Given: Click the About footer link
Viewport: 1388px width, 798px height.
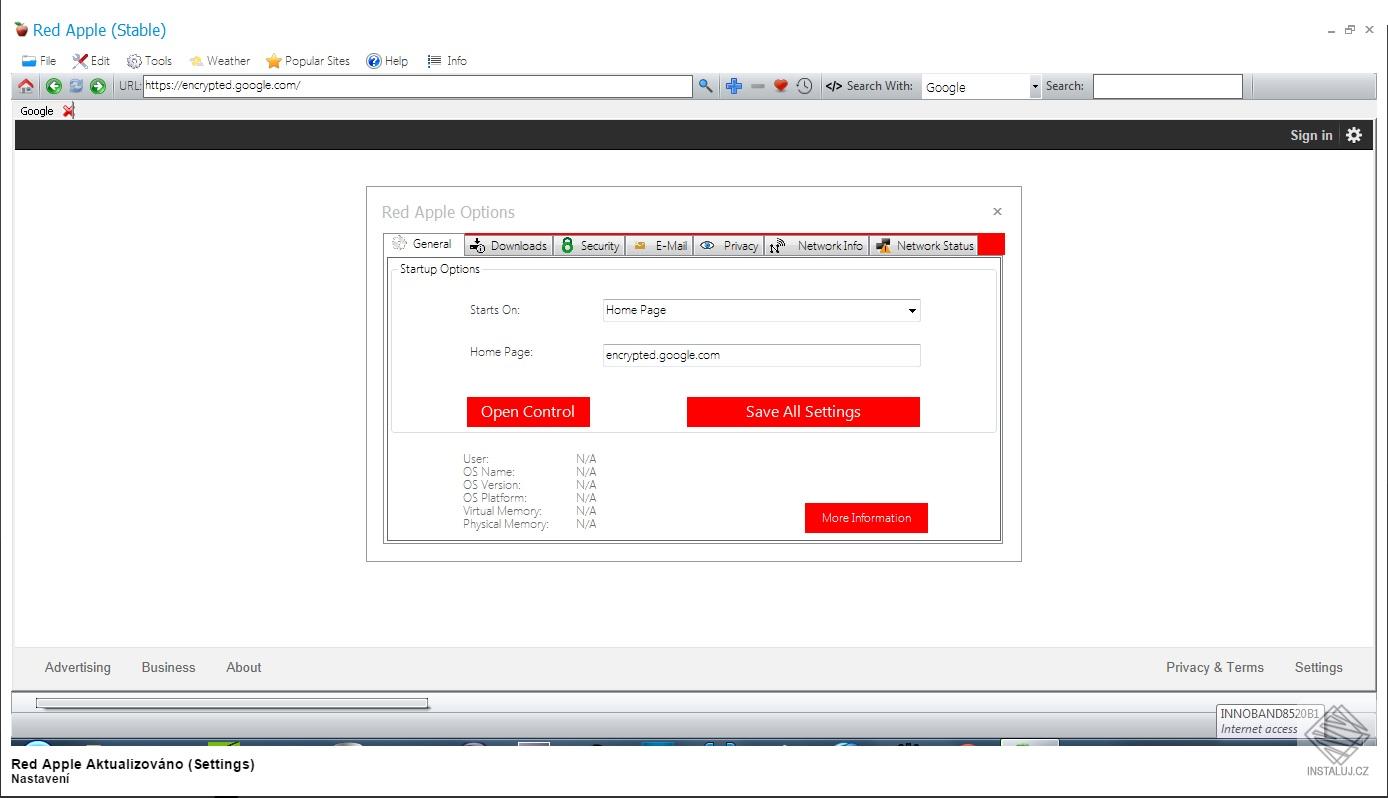Looking at the screenshot, I should pos(244,668).
